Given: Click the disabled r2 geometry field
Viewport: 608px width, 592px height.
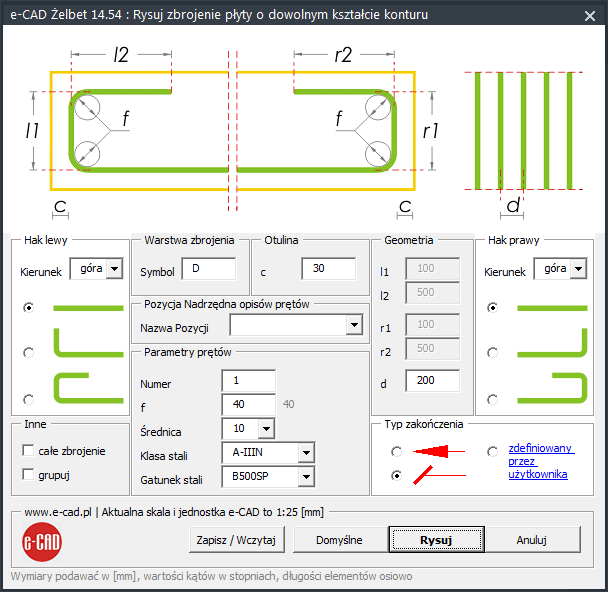Looking at the screenshot, I should [433, 348].
